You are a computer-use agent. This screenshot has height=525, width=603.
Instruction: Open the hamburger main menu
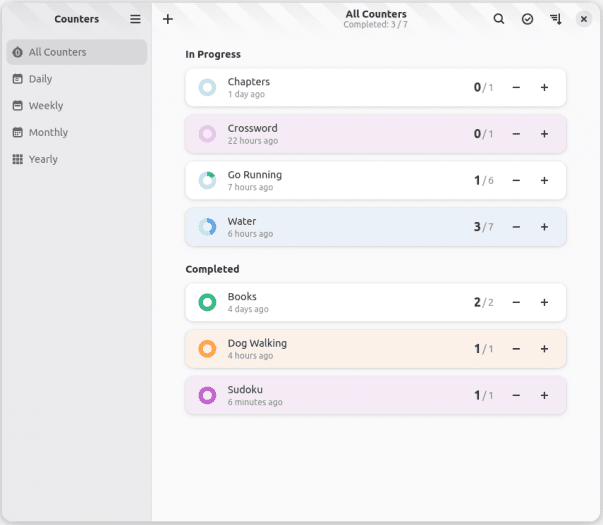135,19
